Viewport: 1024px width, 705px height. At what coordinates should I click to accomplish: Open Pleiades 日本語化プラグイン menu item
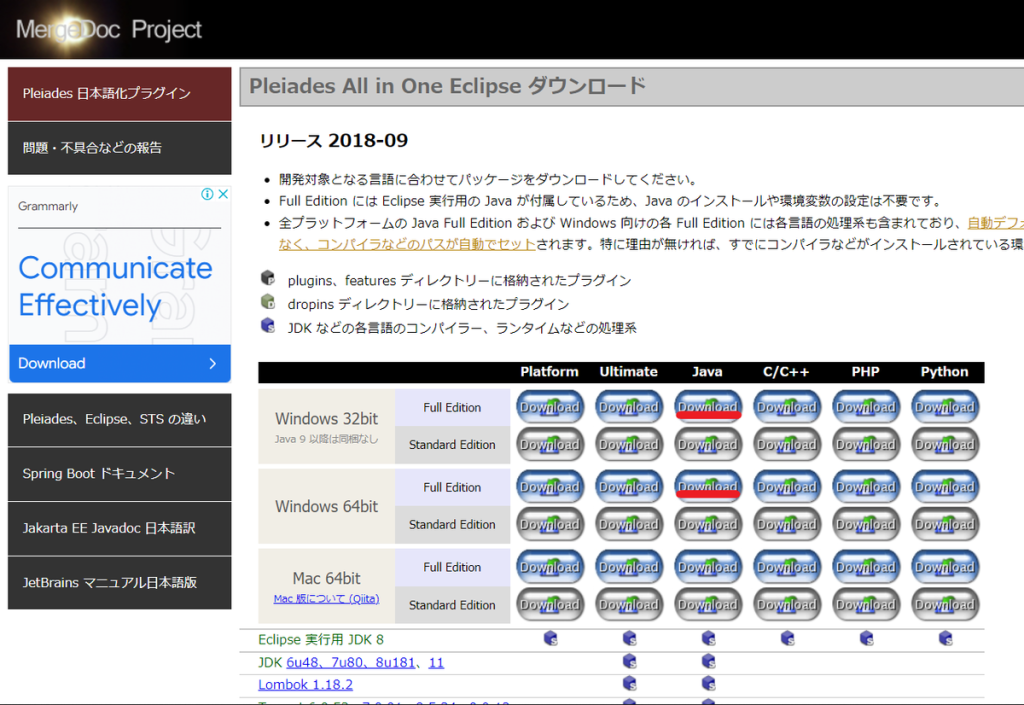coord(119,94)
